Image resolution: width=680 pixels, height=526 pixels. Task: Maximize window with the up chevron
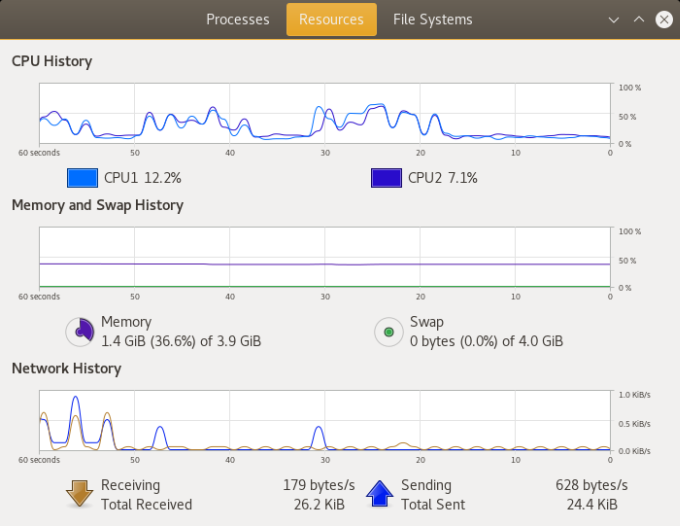(639, 19)
